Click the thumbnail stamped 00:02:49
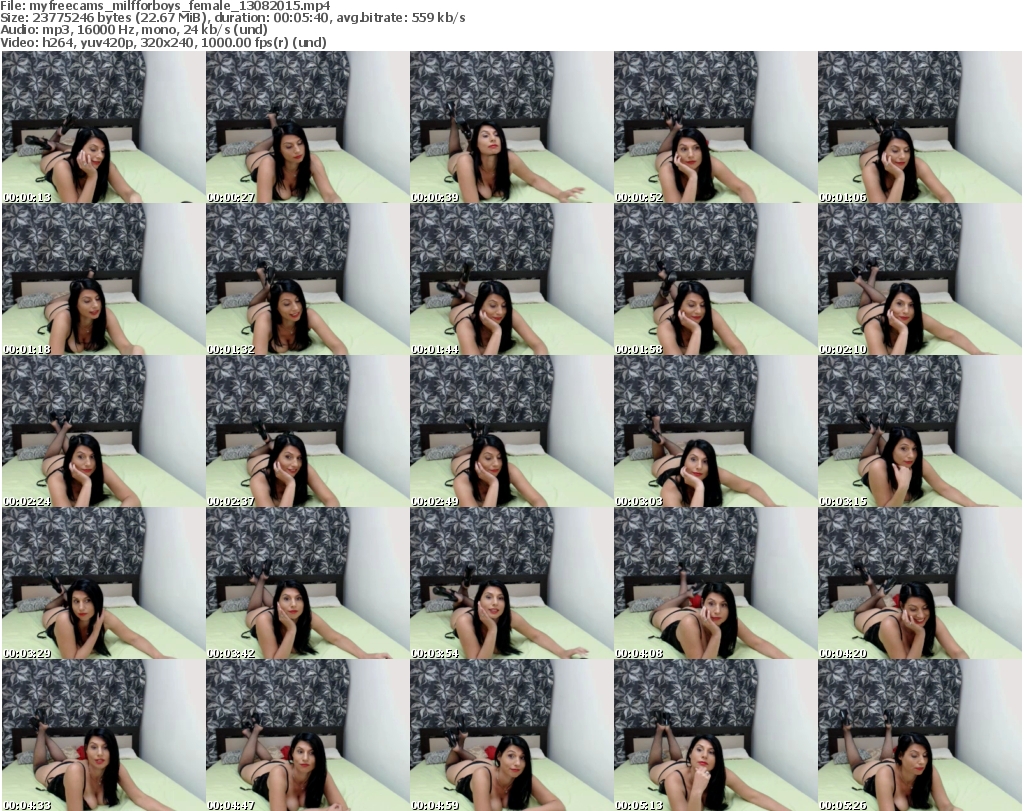Image resolution: width=1024 pixels, height=811 pixels. 511,432
